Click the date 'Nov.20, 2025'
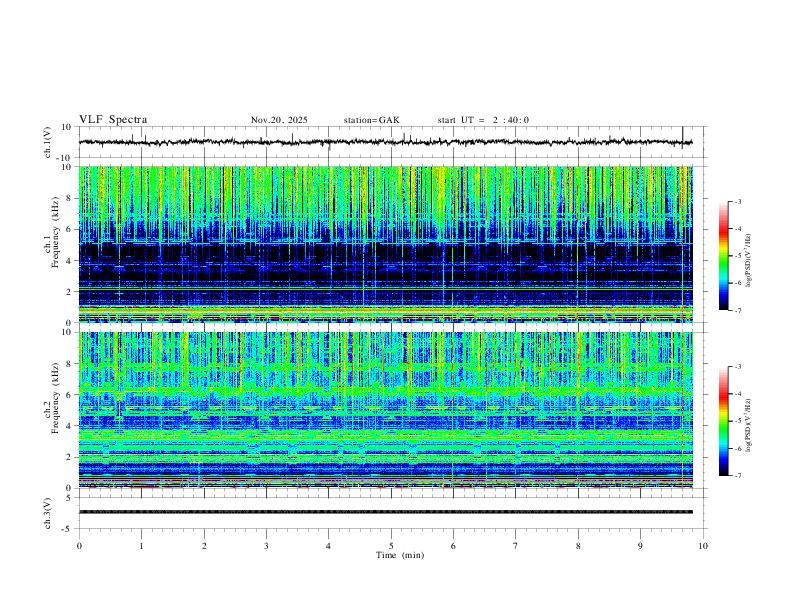This screenshot has height=612, width=792. 279,120
